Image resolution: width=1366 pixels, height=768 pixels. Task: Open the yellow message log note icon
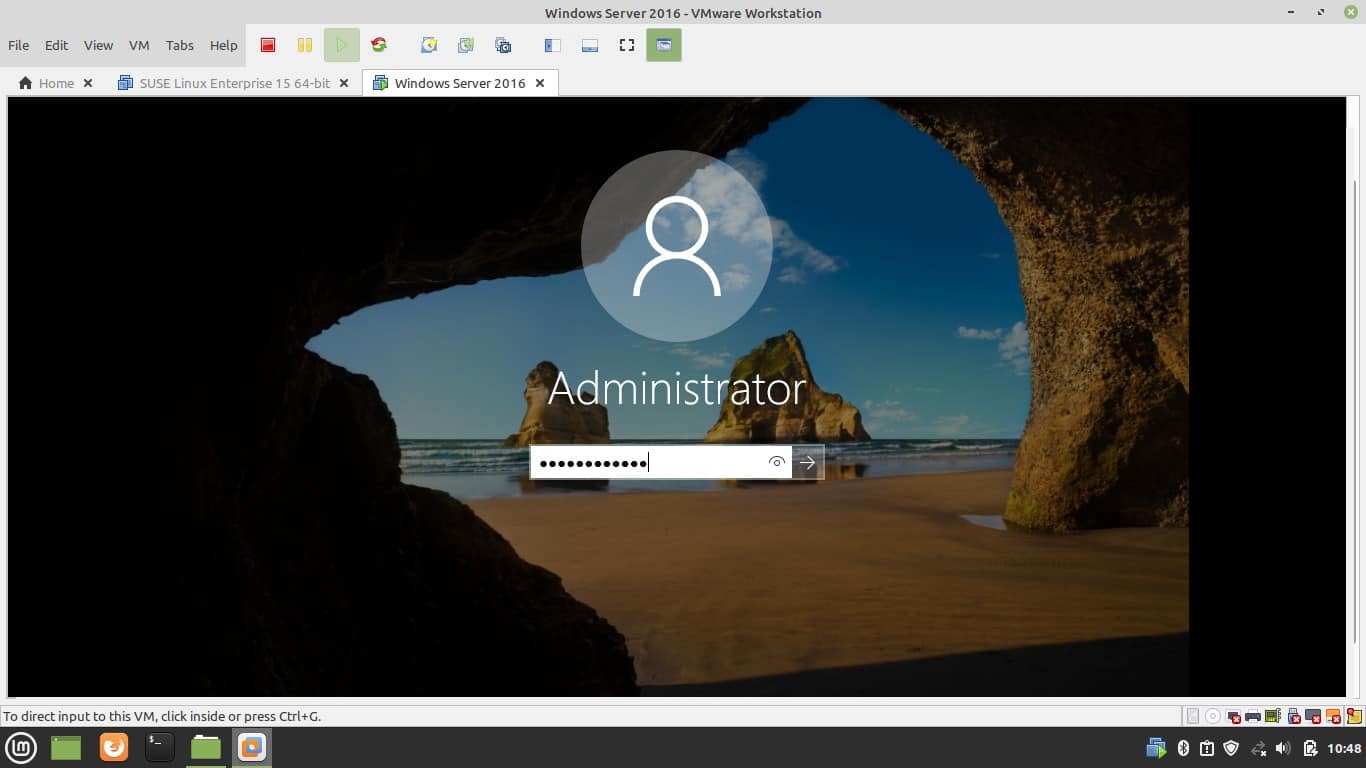[x=1354, y=716]
